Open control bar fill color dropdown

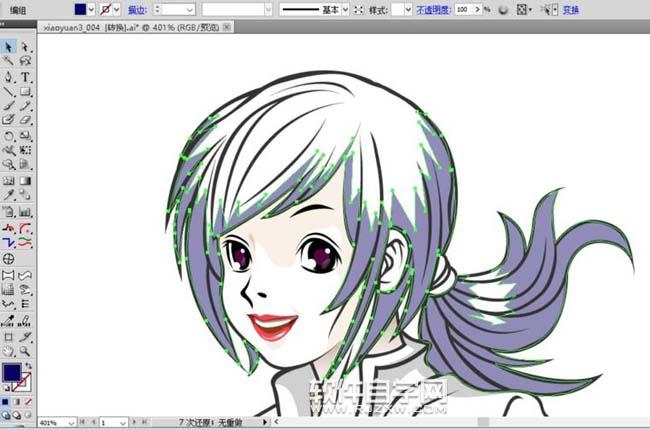pyautogui.click(x=91, y=10)
